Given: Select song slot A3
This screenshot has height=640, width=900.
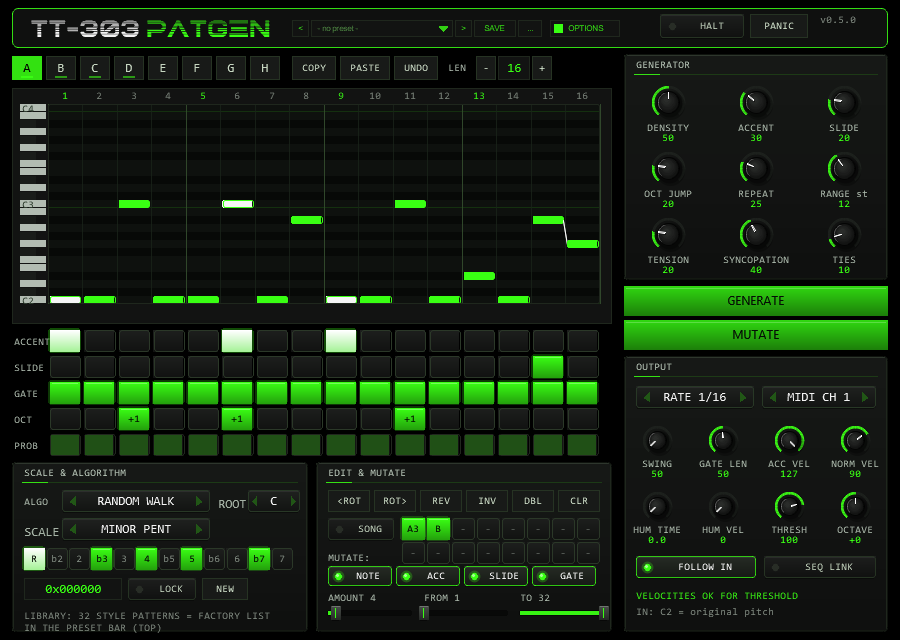Looking at the screenshot, I should click(413, 529).
